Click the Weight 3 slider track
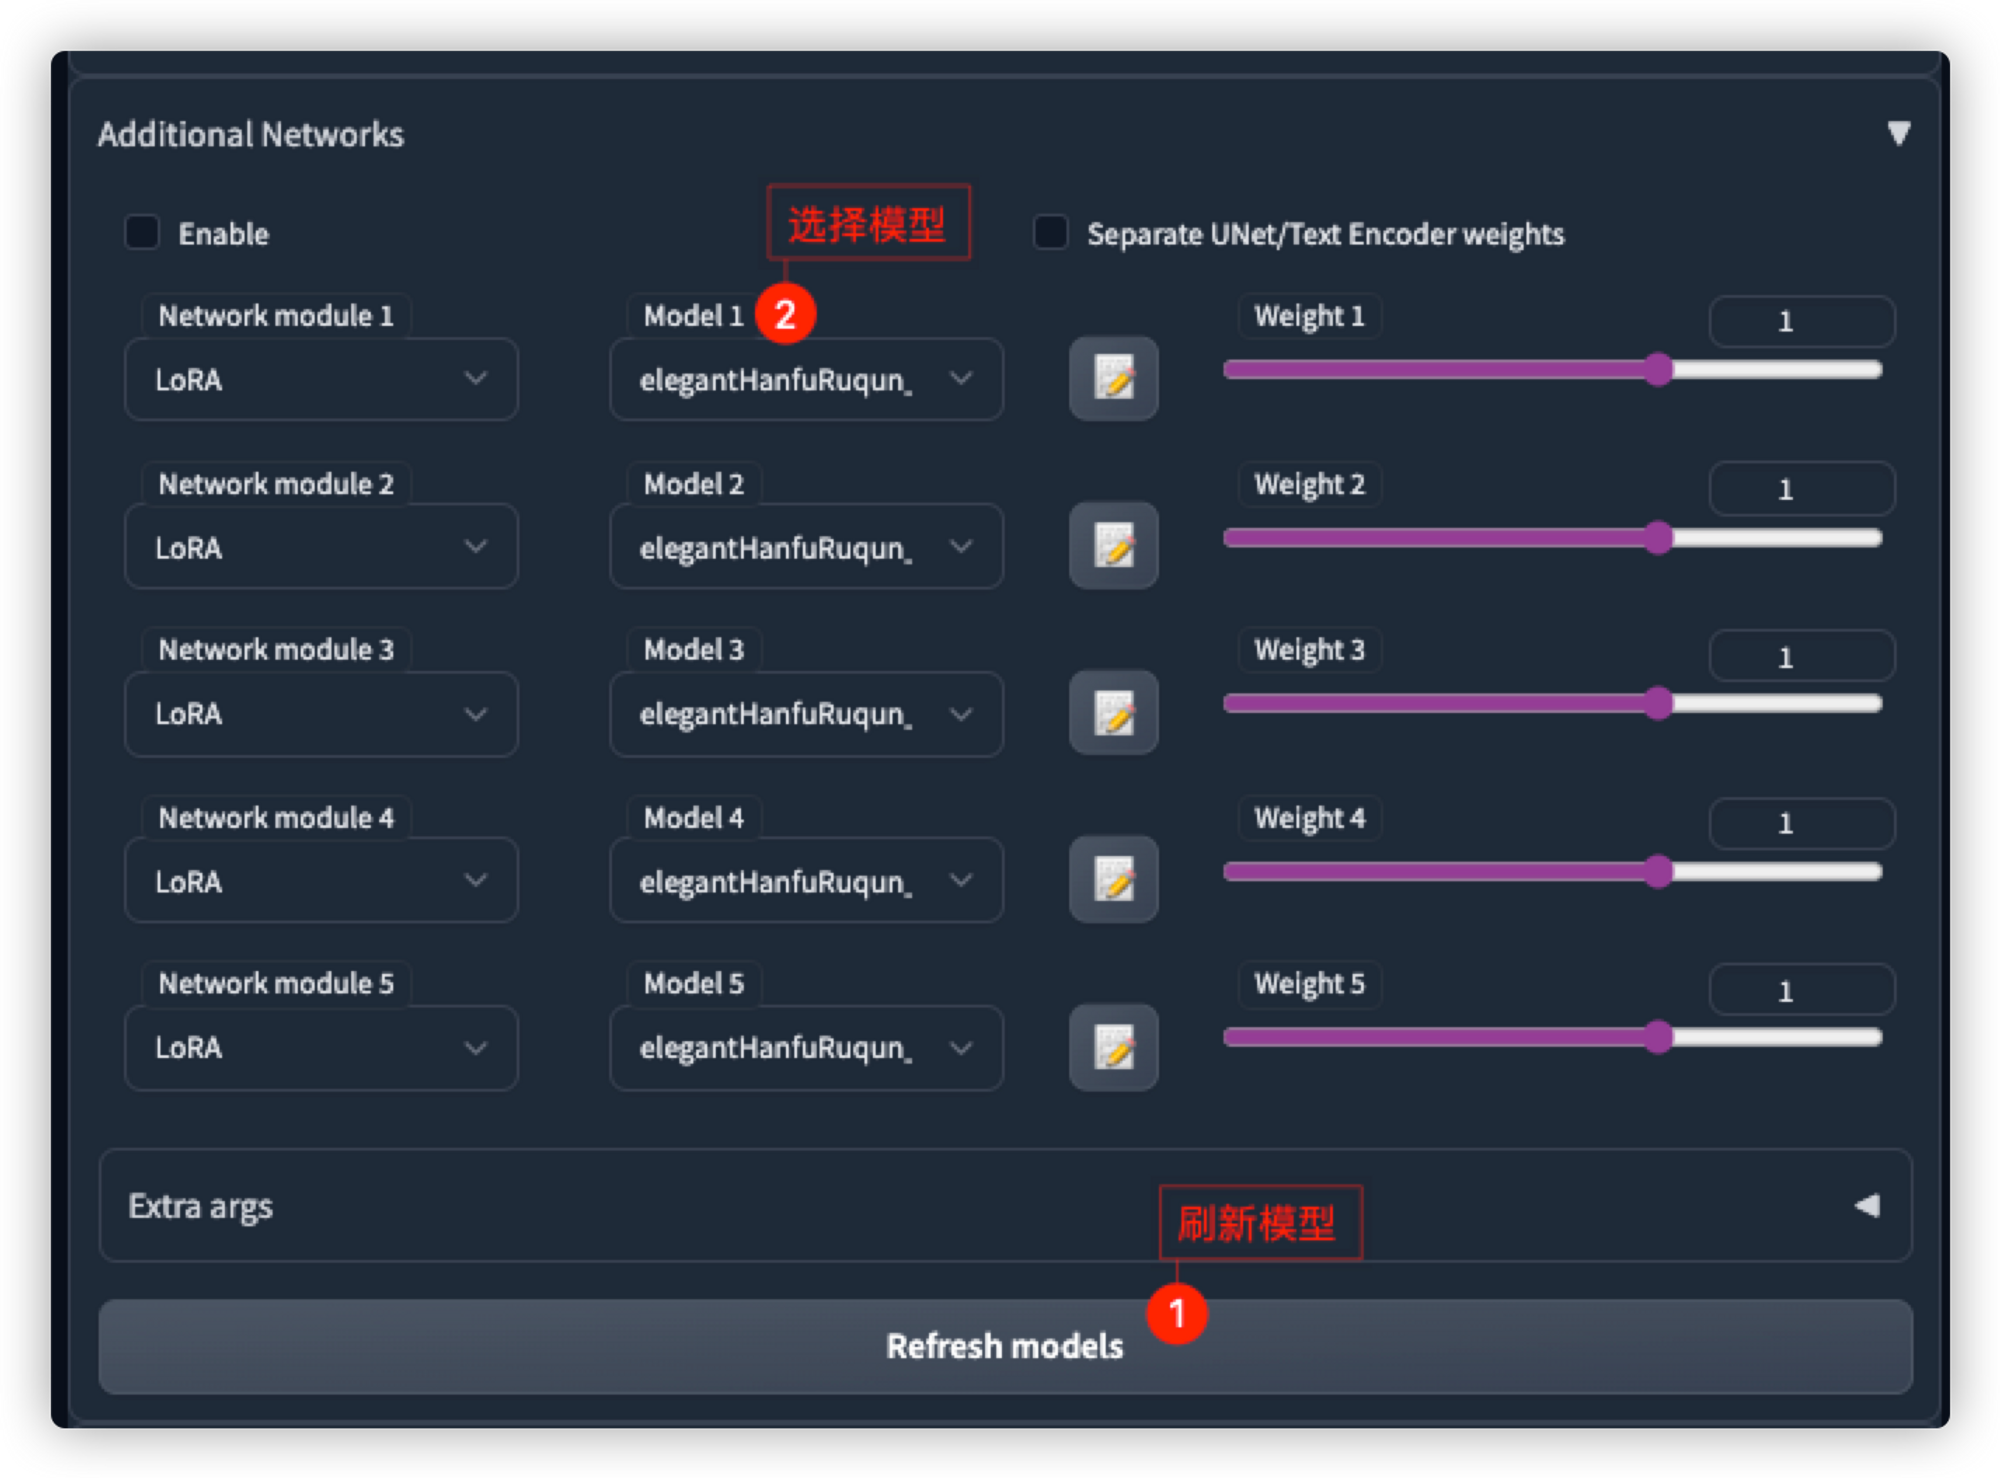2000x1478 pixels. (x=1440, y=704)
